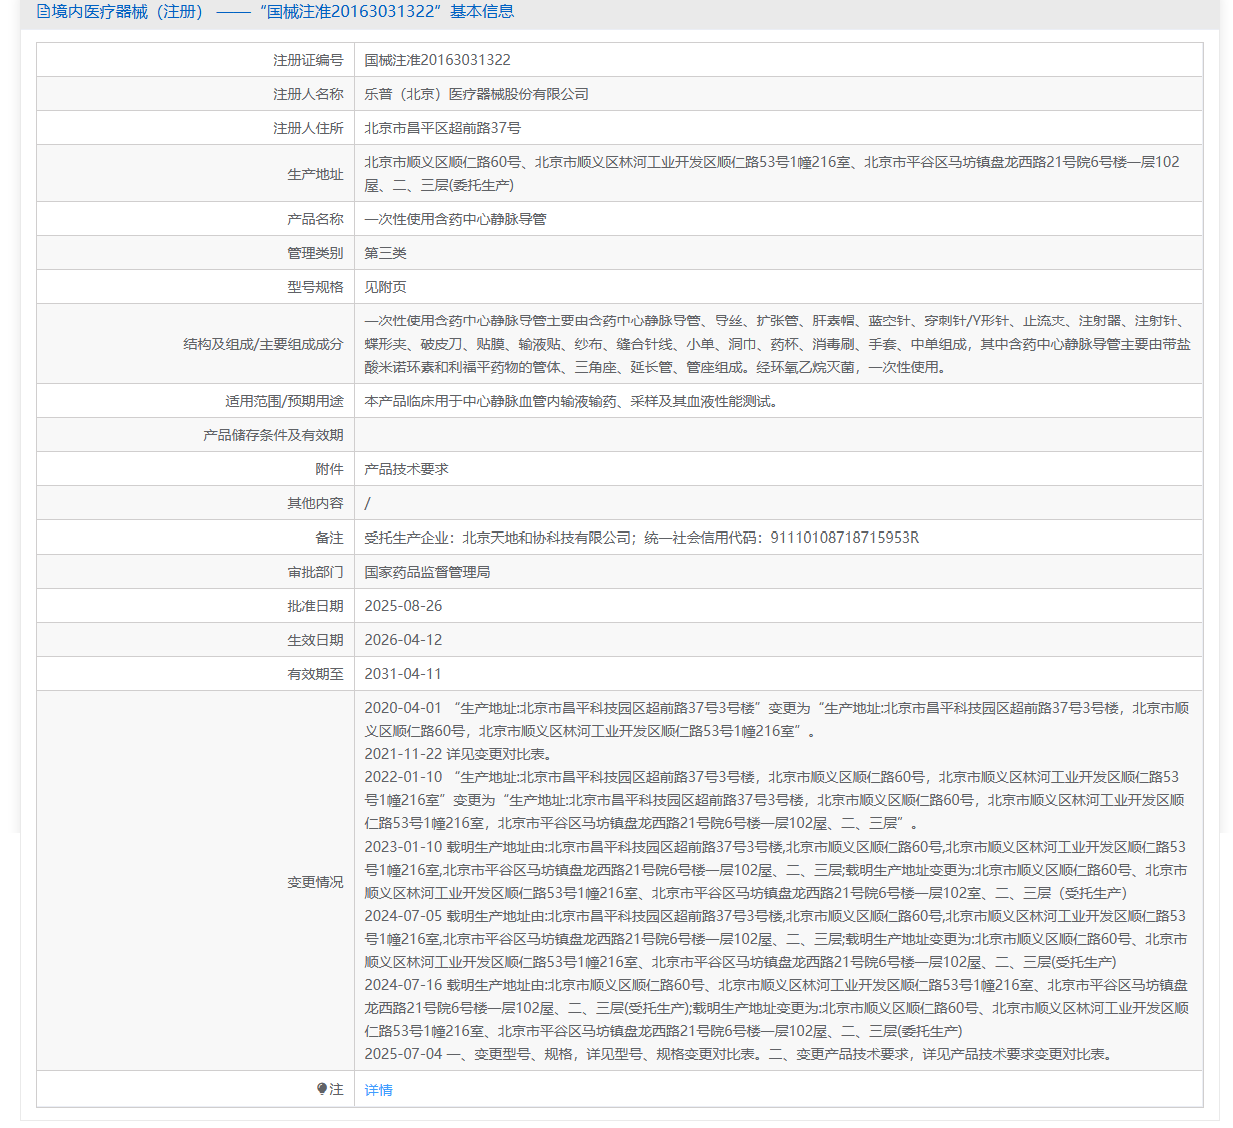Click the lightbulb icon beside 注 label
This screenshot has height=1128, width=1233.
click(322, 1089)
